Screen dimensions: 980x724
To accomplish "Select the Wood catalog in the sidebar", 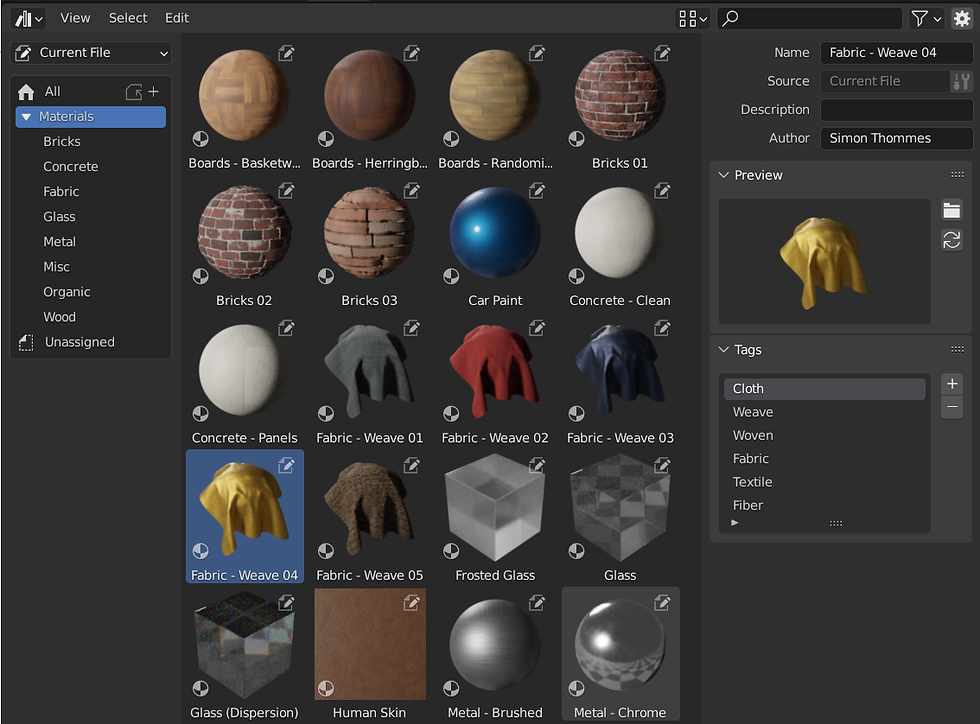I will [x=60, y=316].
